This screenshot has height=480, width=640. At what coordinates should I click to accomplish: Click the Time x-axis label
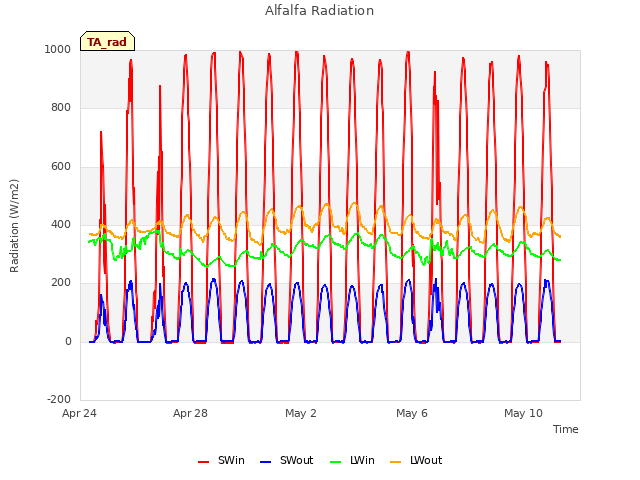[x=566, y=429]
